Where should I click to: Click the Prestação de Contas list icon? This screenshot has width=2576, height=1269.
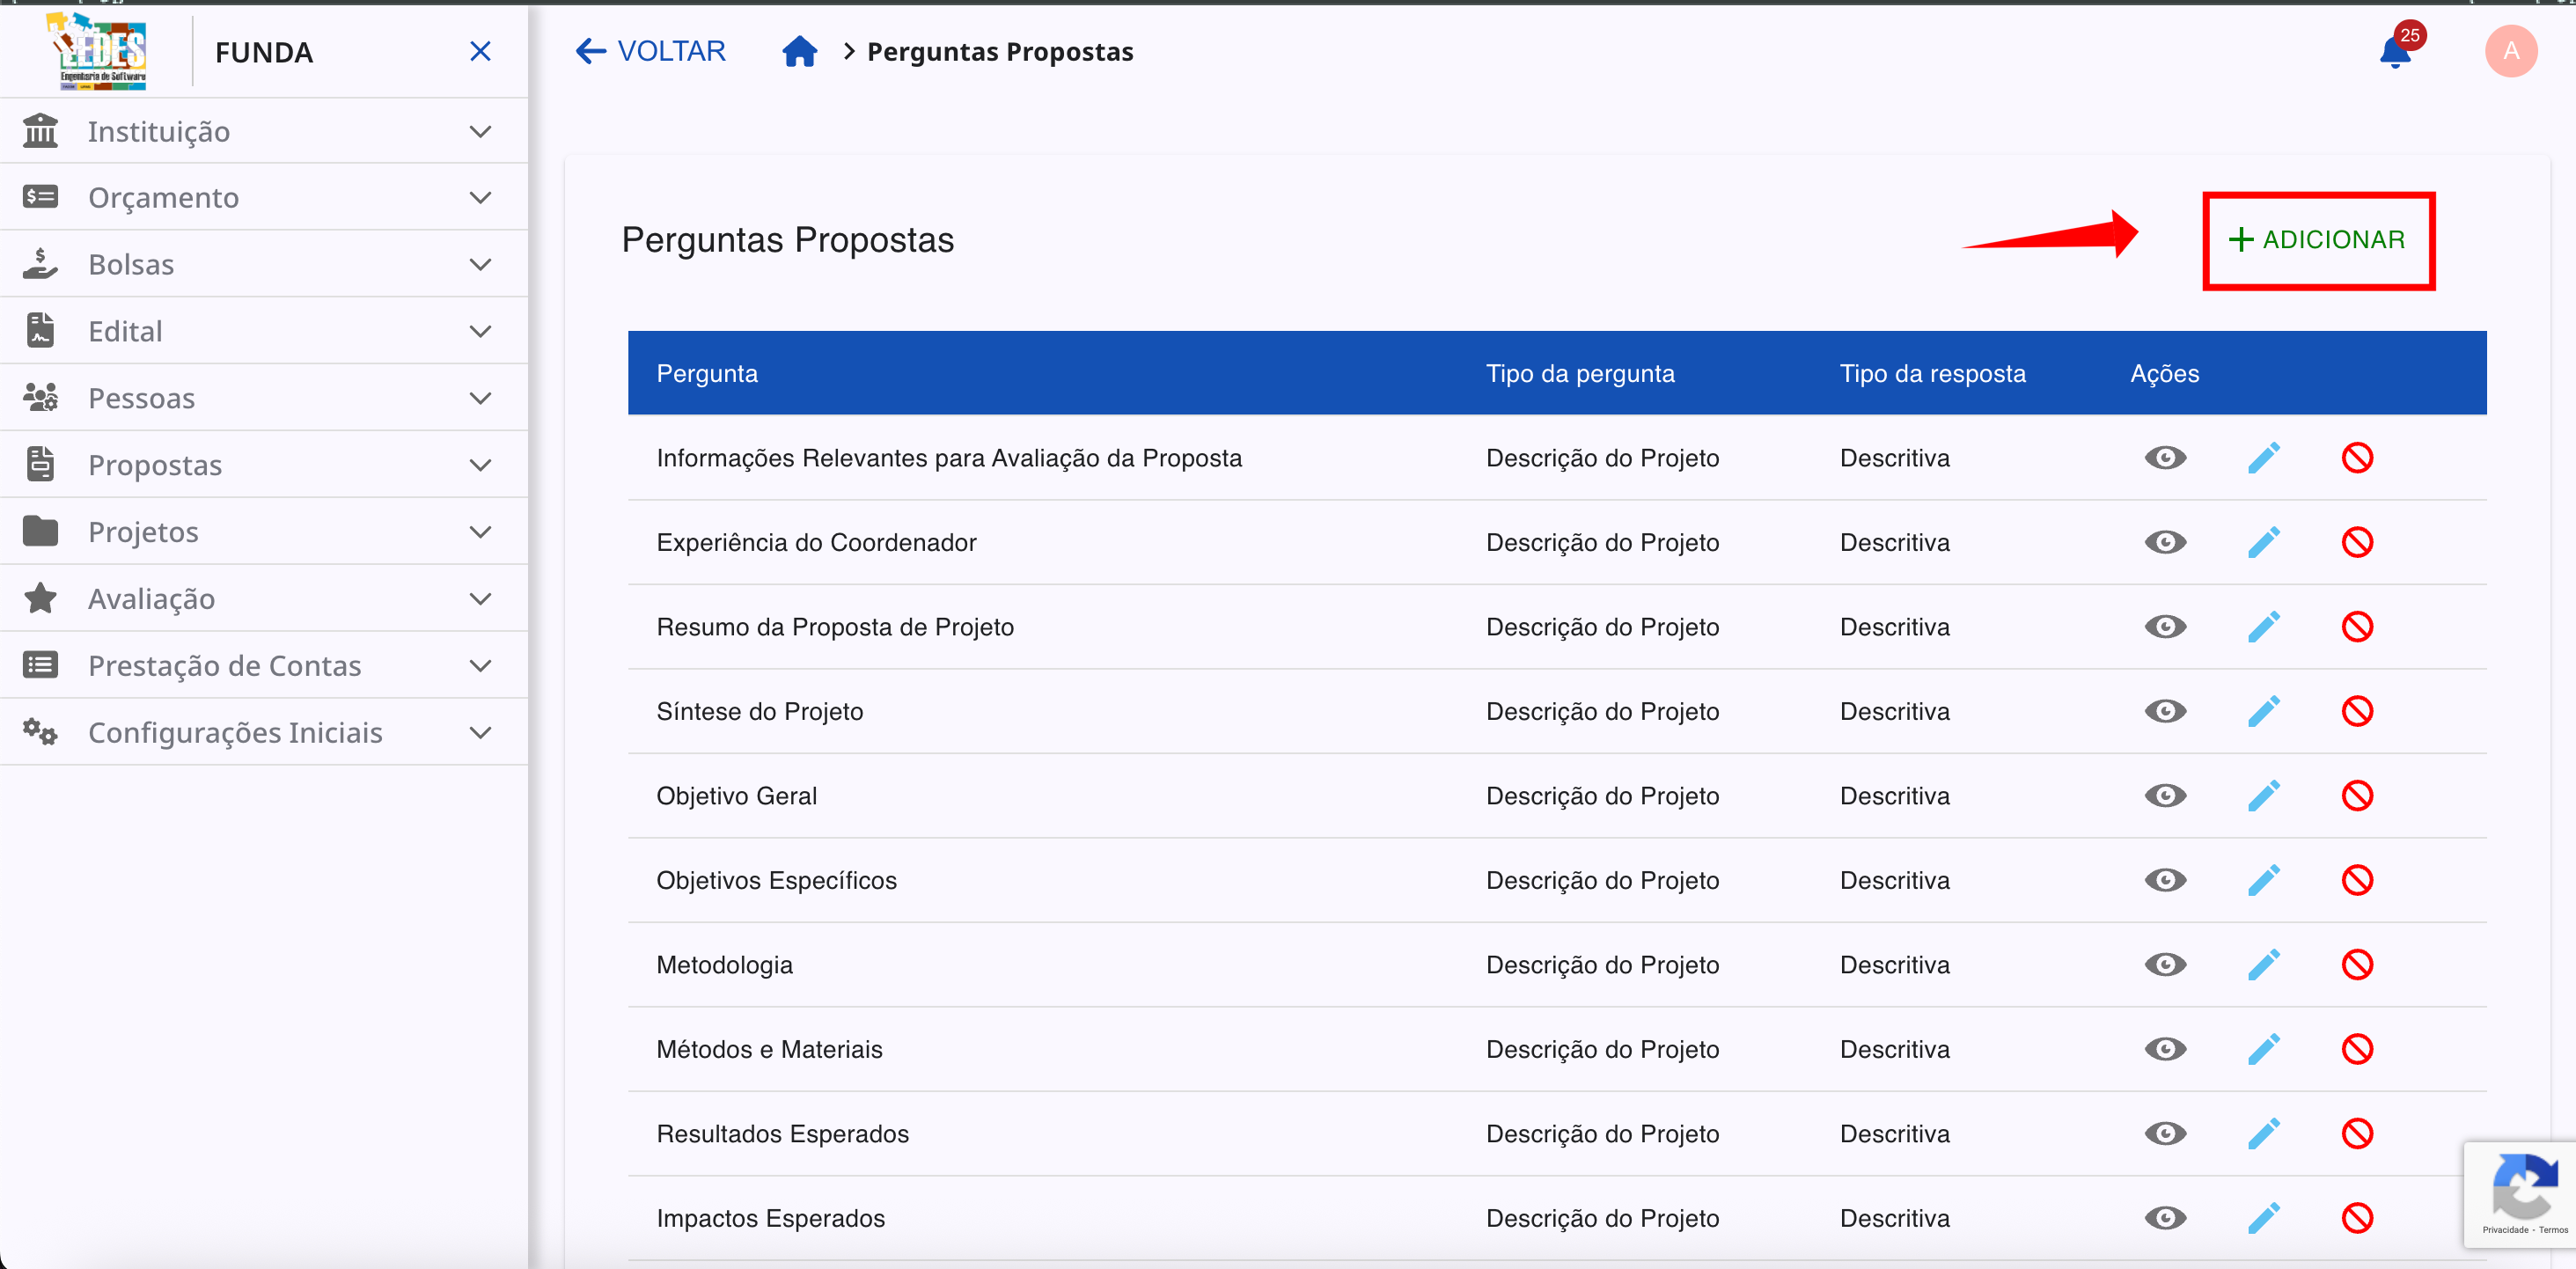click(40, 665)
